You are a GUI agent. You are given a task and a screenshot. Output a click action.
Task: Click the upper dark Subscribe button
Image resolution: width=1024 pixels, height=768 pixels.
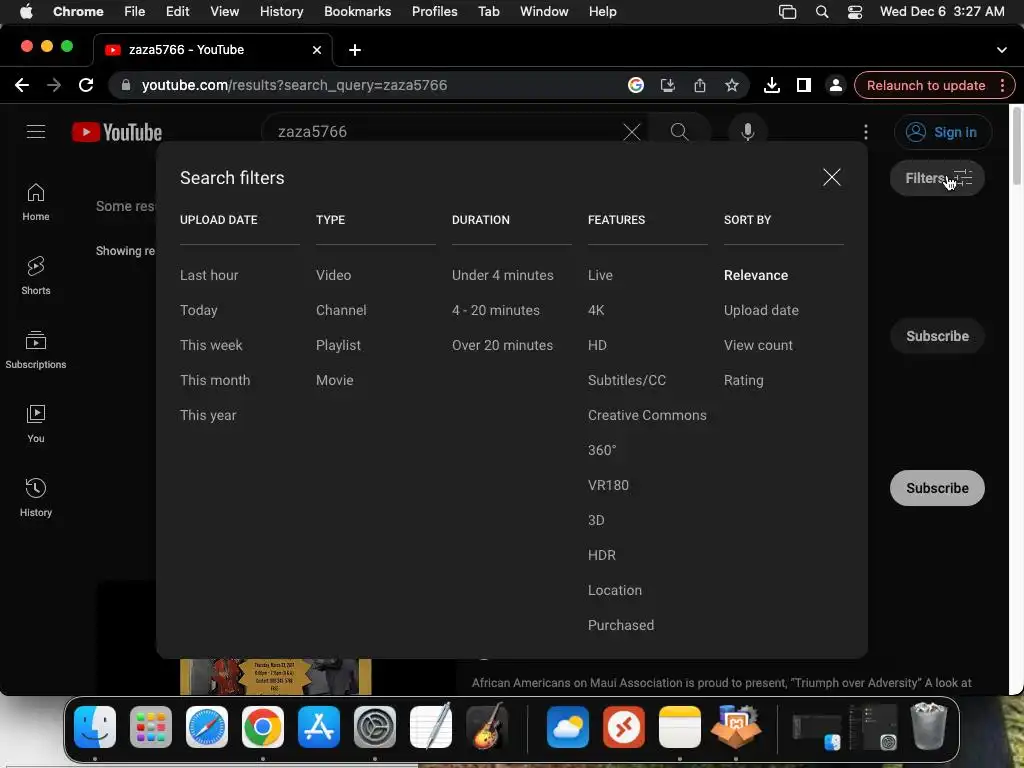click(937, 336)
